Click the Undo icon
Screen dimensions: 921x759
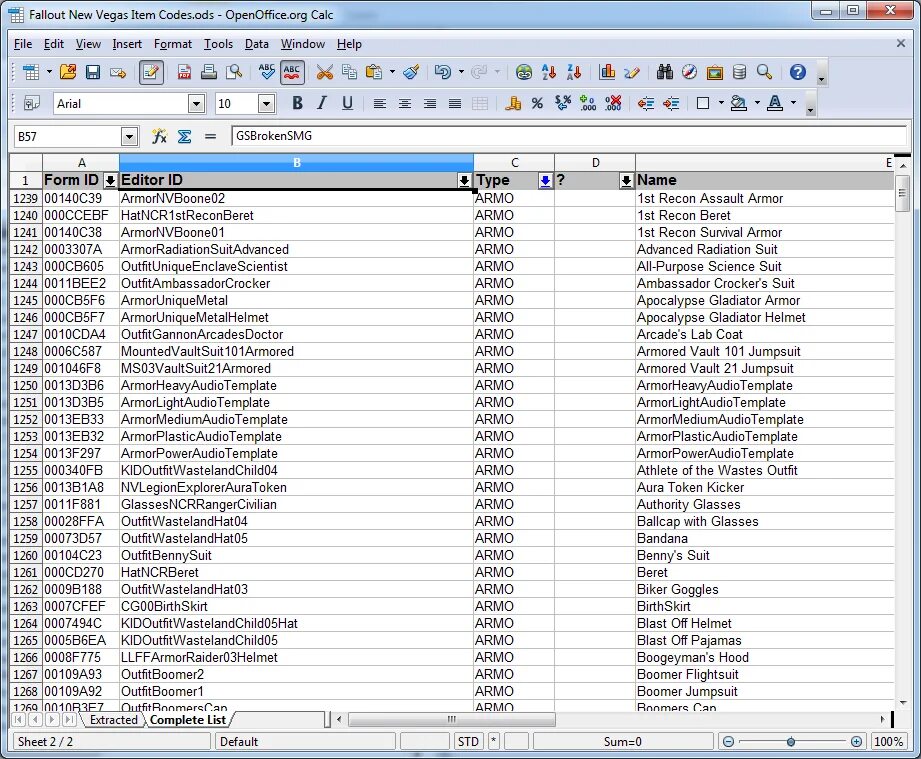(x=442, y=72)
